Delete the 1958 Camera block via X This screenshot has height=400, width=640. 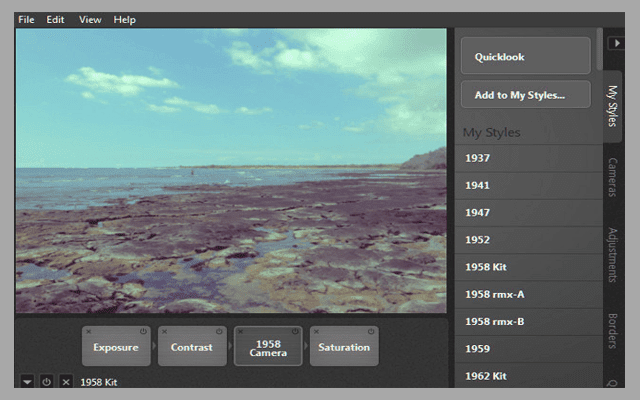click(x=240, y=332)
